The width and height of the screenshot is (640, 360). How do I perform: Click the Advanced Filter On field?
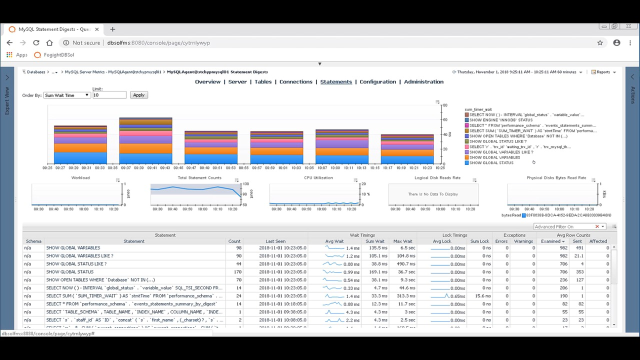563,227
